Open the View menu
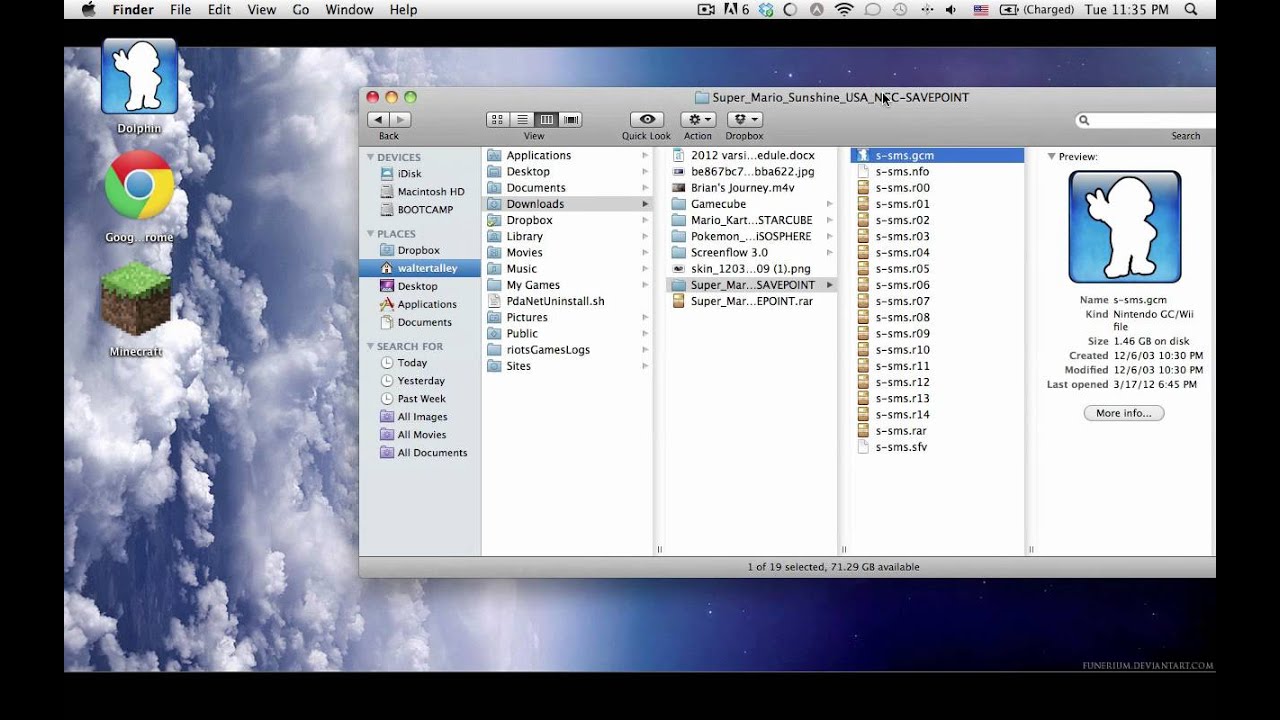 [x=261, y=9]
